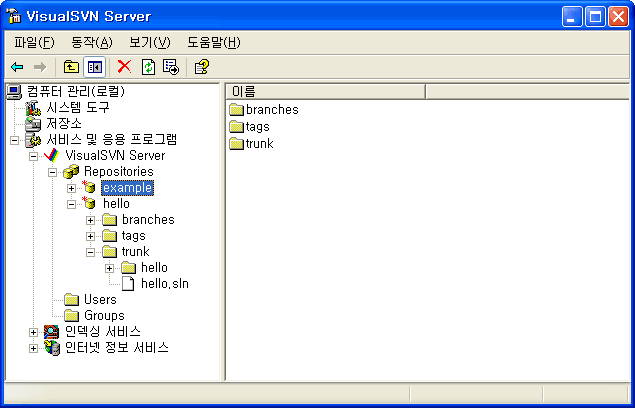The image size is (635, 408).
Task: Click the Export list toolbar icon
Action: point(171,67)
